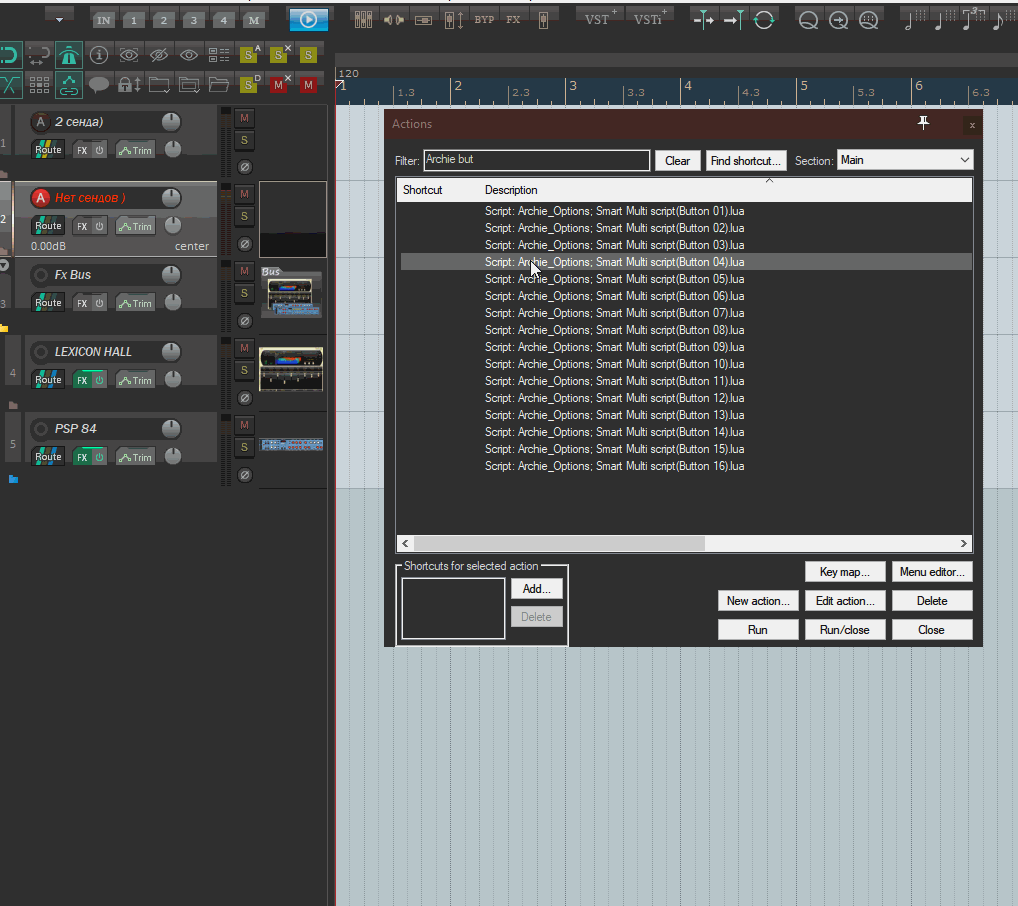Click the blue play button in the toolbar

click(x=308, y=19)
